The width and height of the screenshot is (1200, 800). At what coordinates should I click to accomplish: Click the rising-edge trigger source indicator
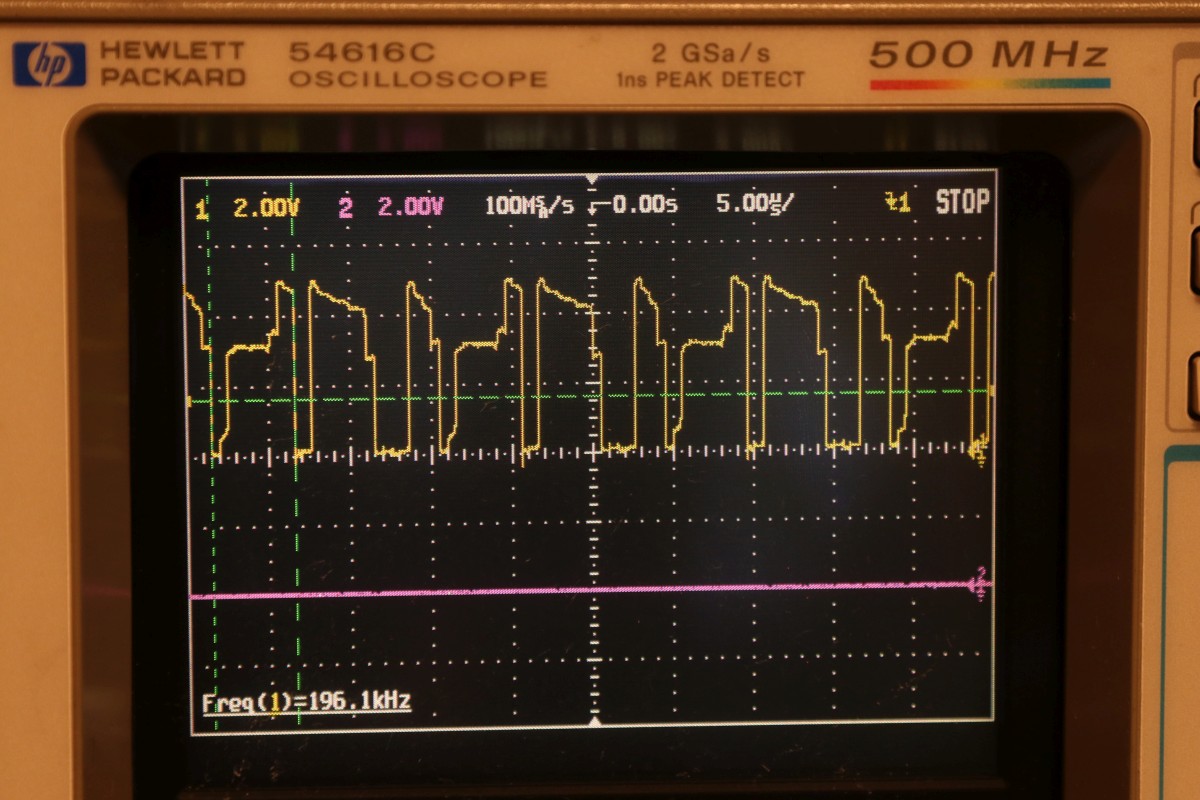click(x=897, y=204)
